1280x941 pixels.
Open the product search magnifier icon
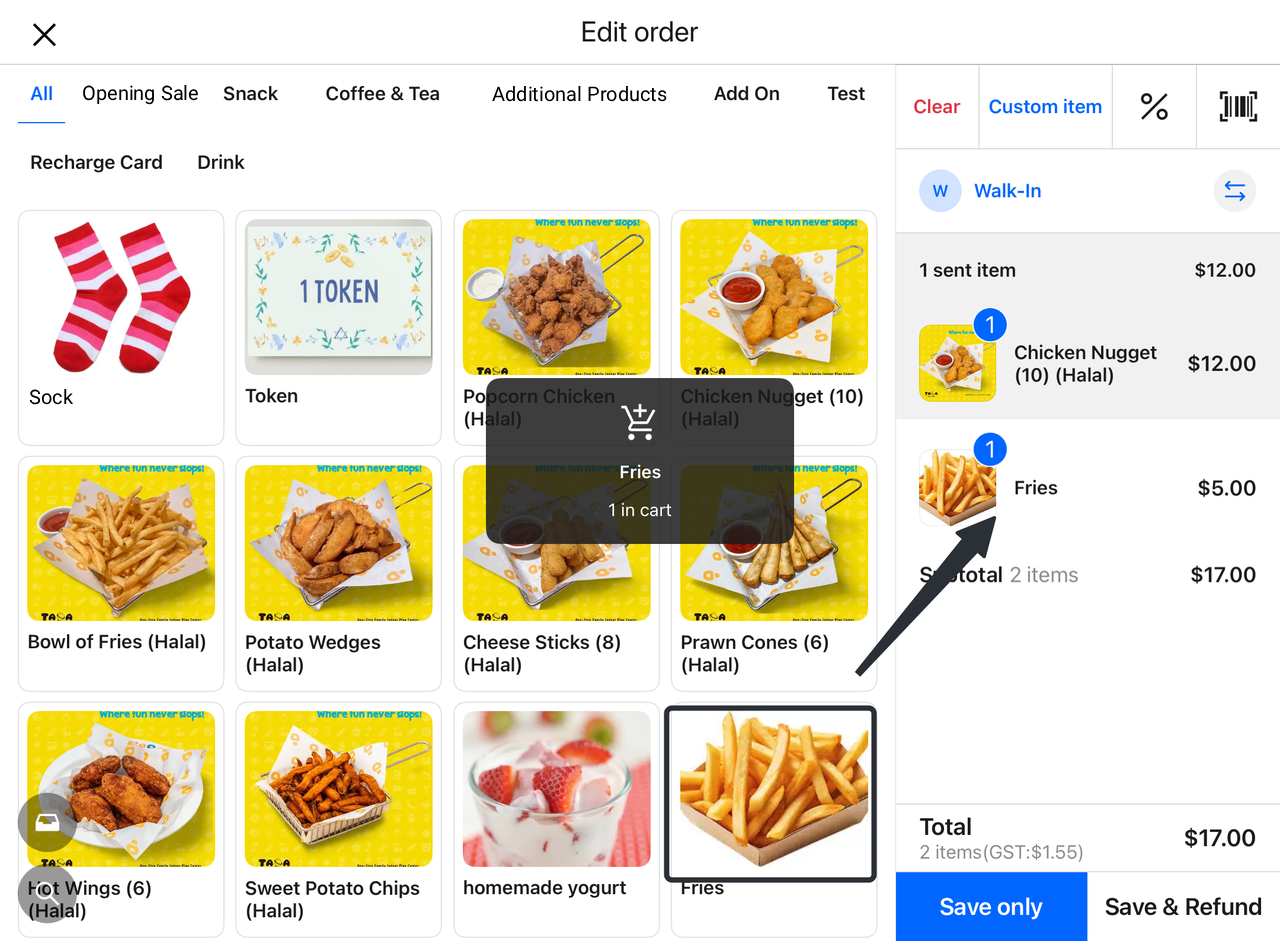pos(47,893)
